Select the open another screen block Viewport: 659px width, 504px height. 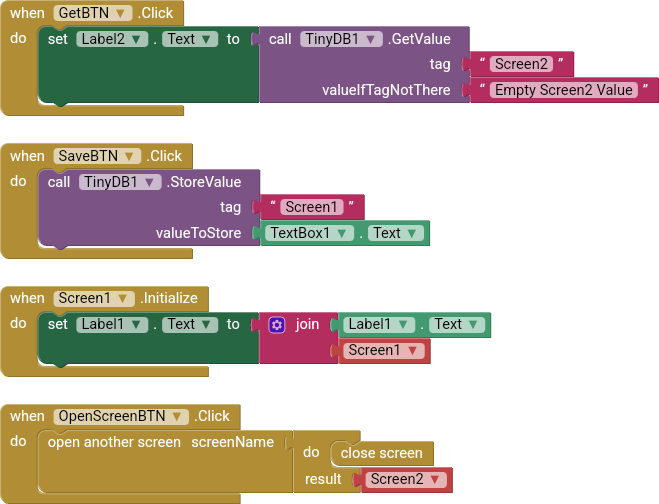[x=114, y=442]
